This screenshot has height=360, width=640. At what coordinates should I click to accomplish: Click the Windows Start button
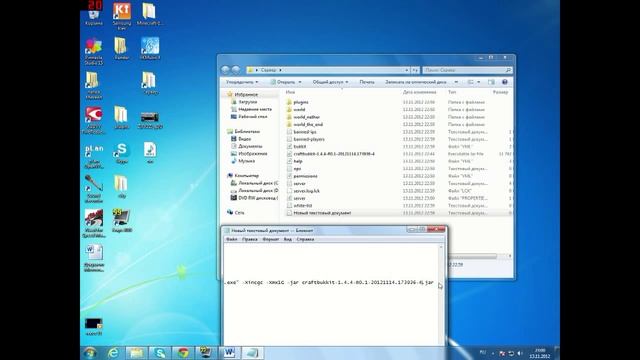pyautogui.click(x=90, y=353)
